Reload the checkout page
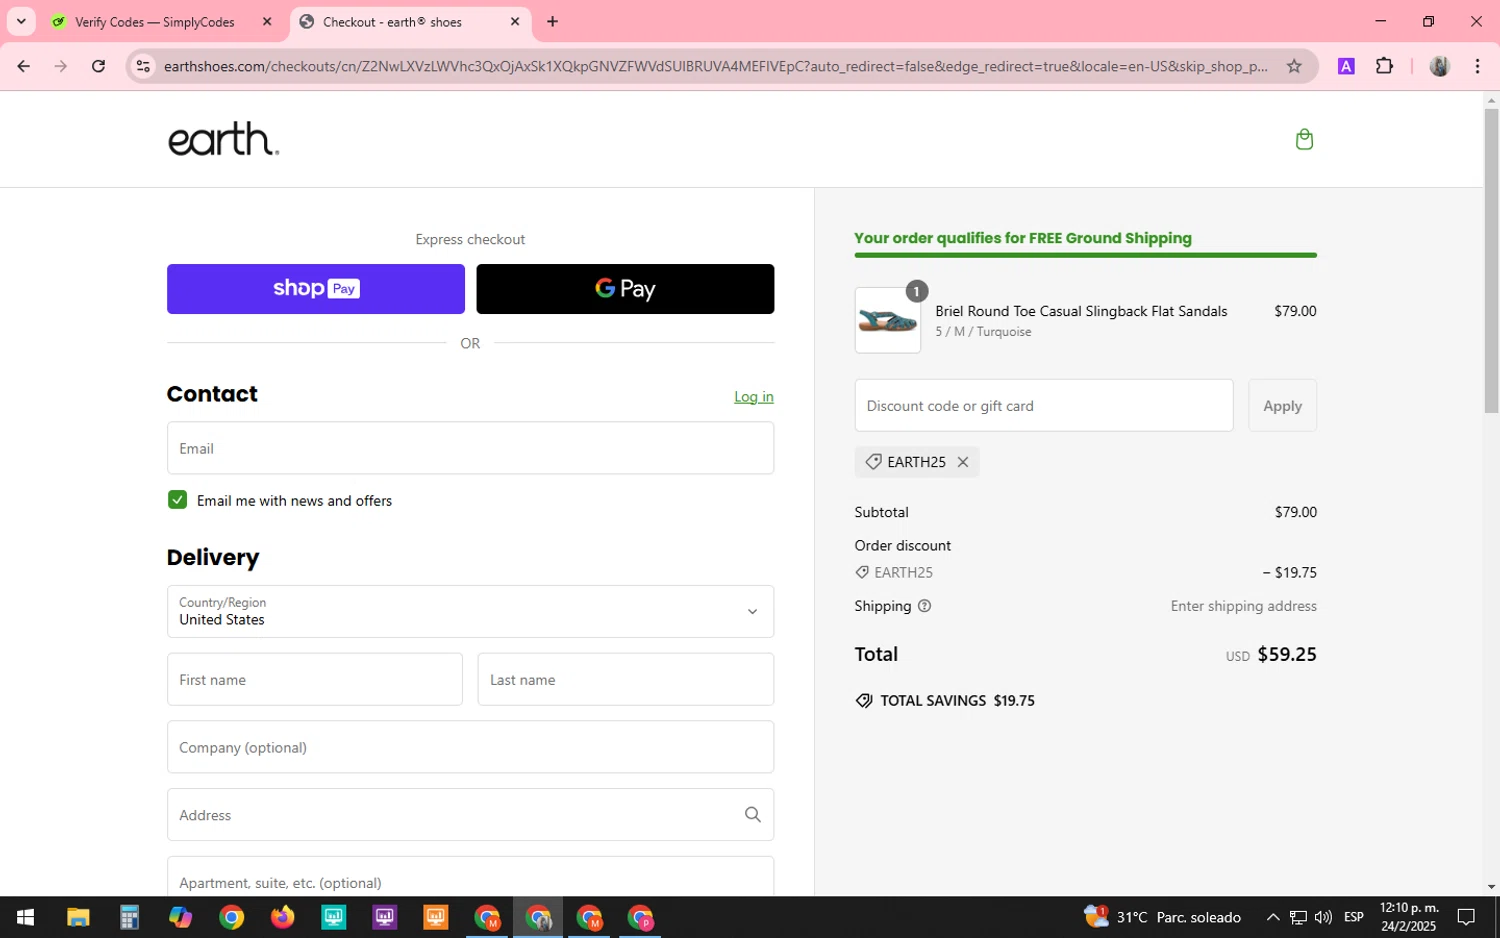This screenshot has height=938, width=1500. (98, 66)
